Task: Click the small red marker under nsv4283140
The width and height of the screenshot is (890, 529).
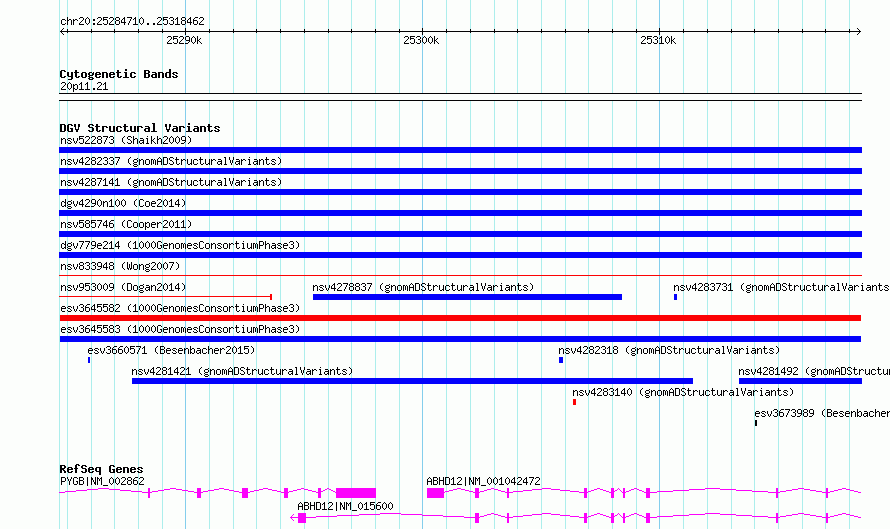Action: [x=574, y=402]
